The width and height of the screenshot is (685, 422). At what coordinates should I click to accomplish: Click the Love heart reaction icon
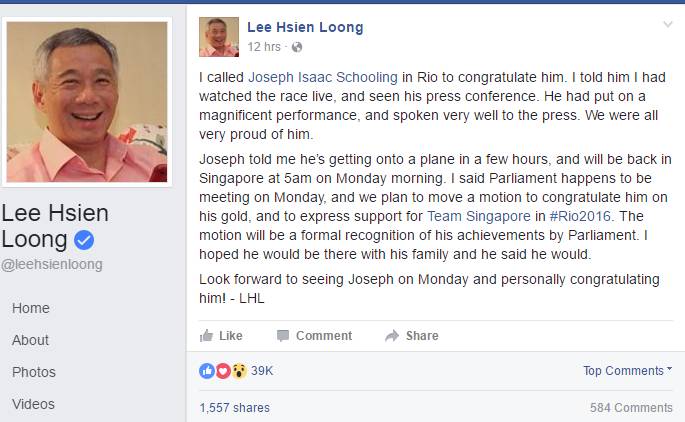[223, 371]
